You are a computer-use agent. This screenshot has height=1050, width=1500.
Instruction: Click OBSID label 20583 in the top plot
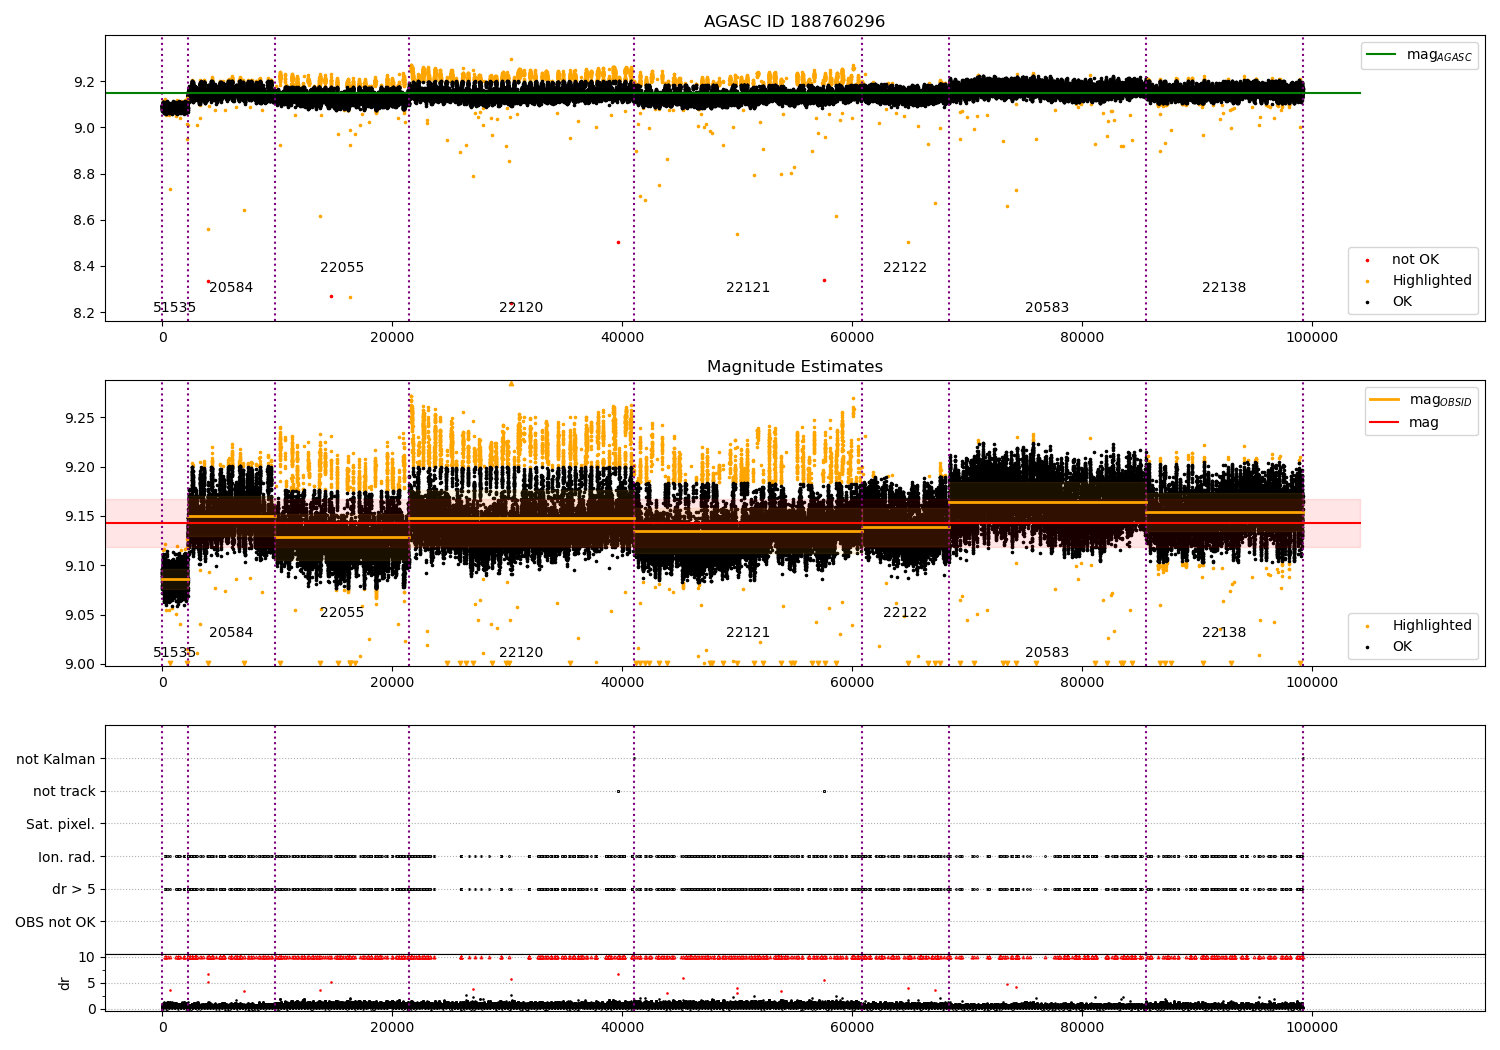(1046, 308)
